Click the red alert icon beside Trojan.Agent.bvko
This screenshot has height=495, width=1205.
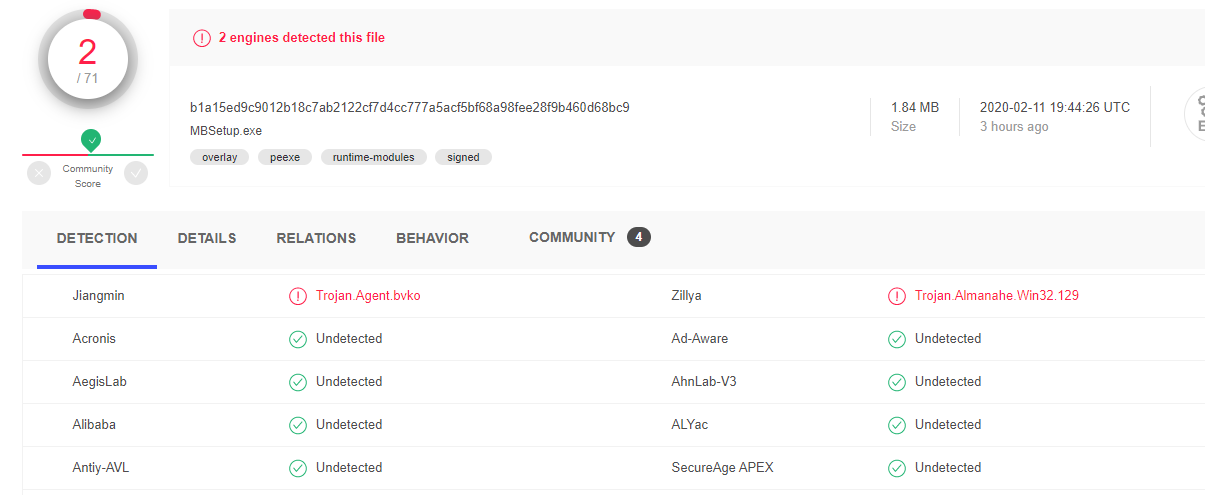pyautogui.click(x=298, y=296)
